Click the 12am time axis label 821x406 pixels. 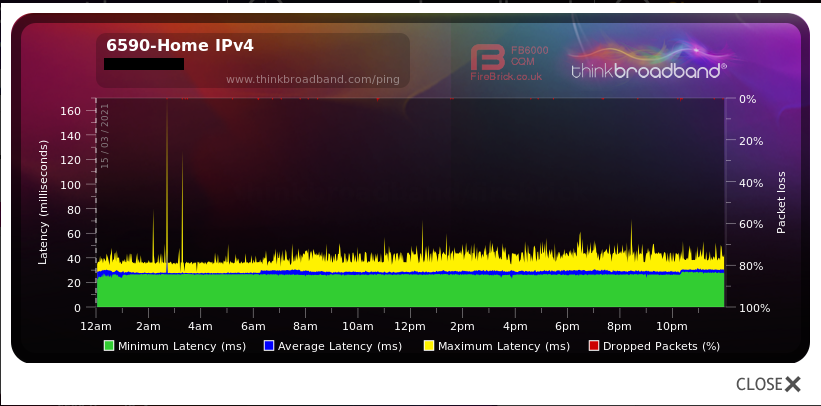[96, 326]
